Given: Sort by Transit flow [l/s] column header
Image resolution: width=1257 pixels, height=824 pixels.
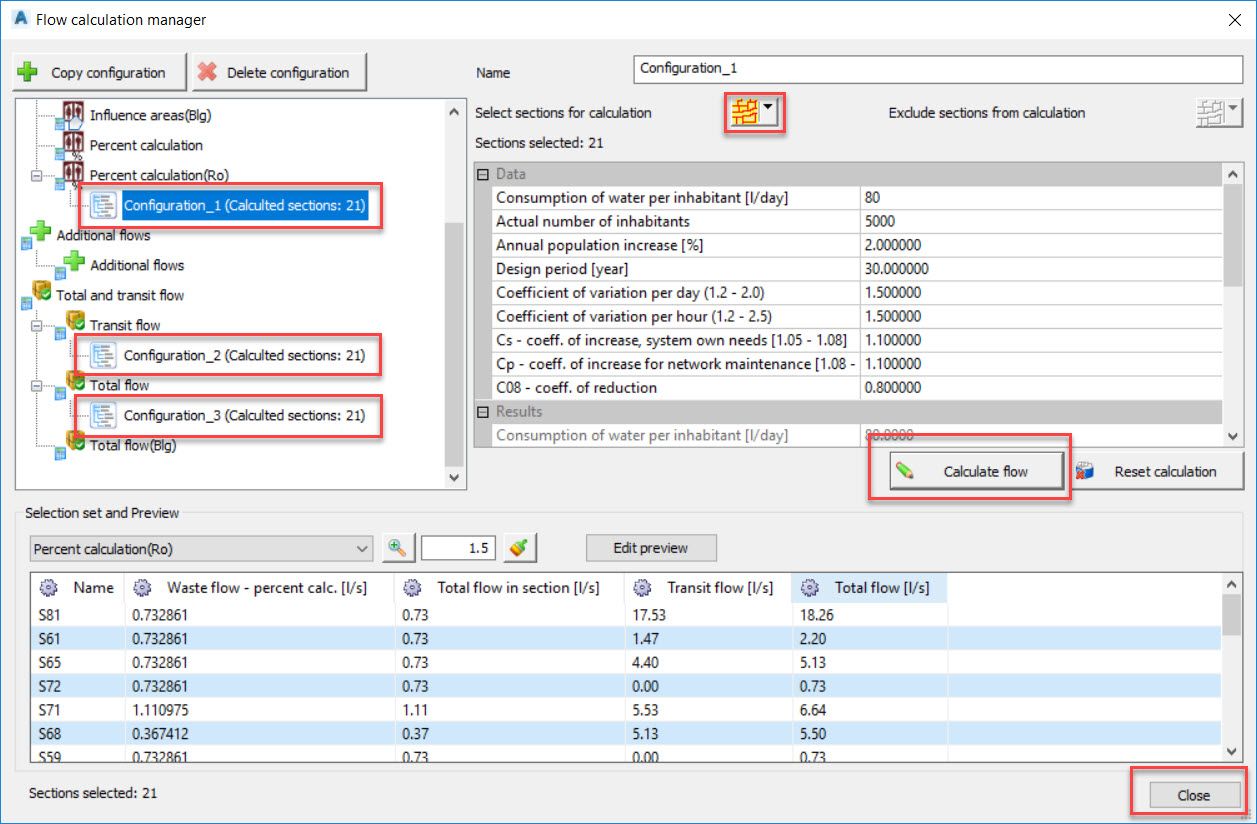Looking at the screenshot, I should point(708,587).
